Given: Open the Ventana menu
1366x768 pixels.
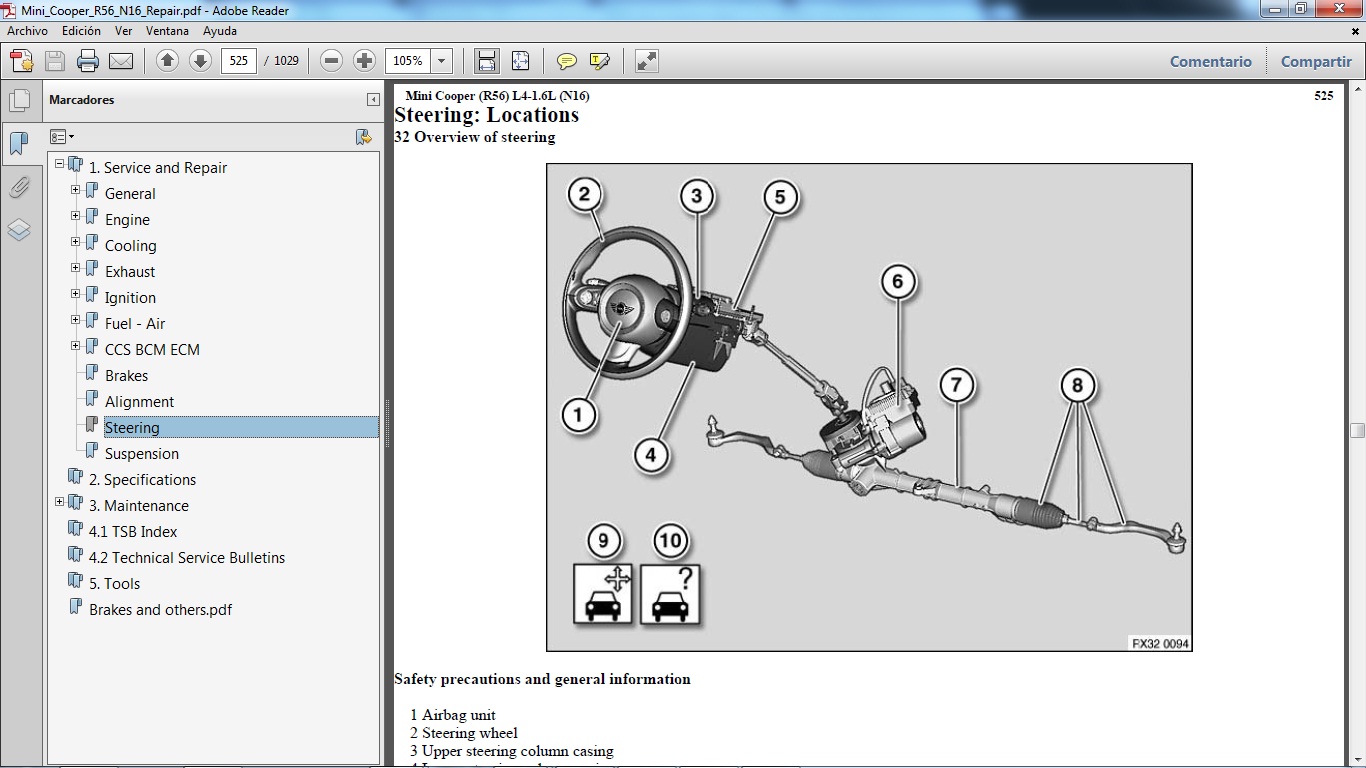Looking at the screenshot, I should coord(167,31).
